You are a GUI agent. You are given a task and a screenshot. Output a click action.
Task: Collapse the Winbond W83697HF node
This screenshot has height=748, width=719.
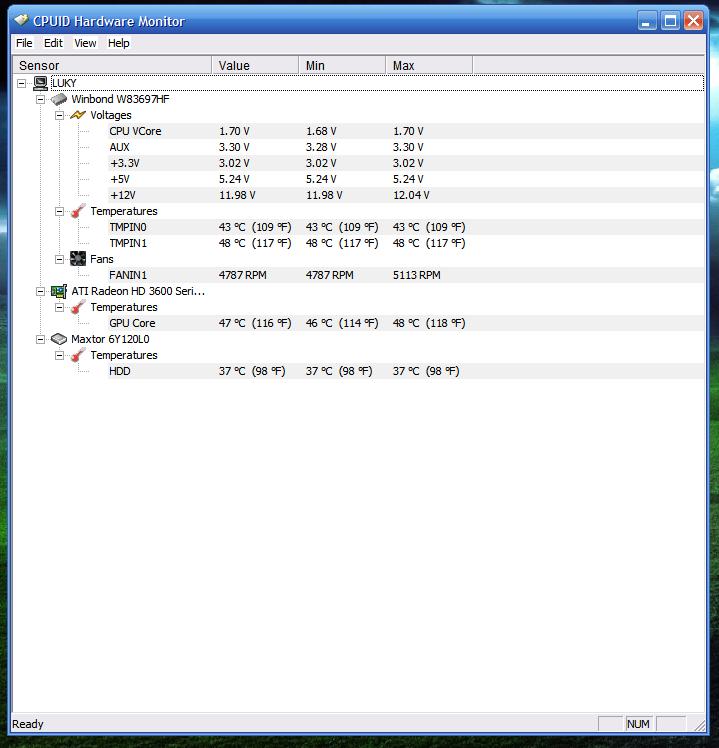[x=41, y=99]
